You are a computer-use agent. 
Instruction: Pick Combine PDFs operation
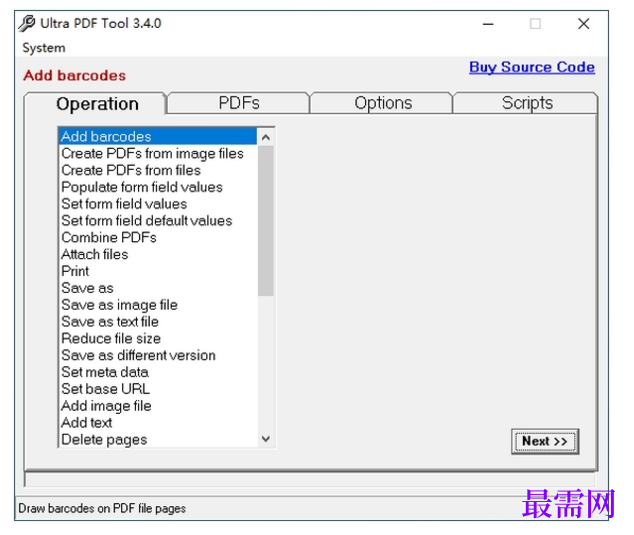coord(158,237)
